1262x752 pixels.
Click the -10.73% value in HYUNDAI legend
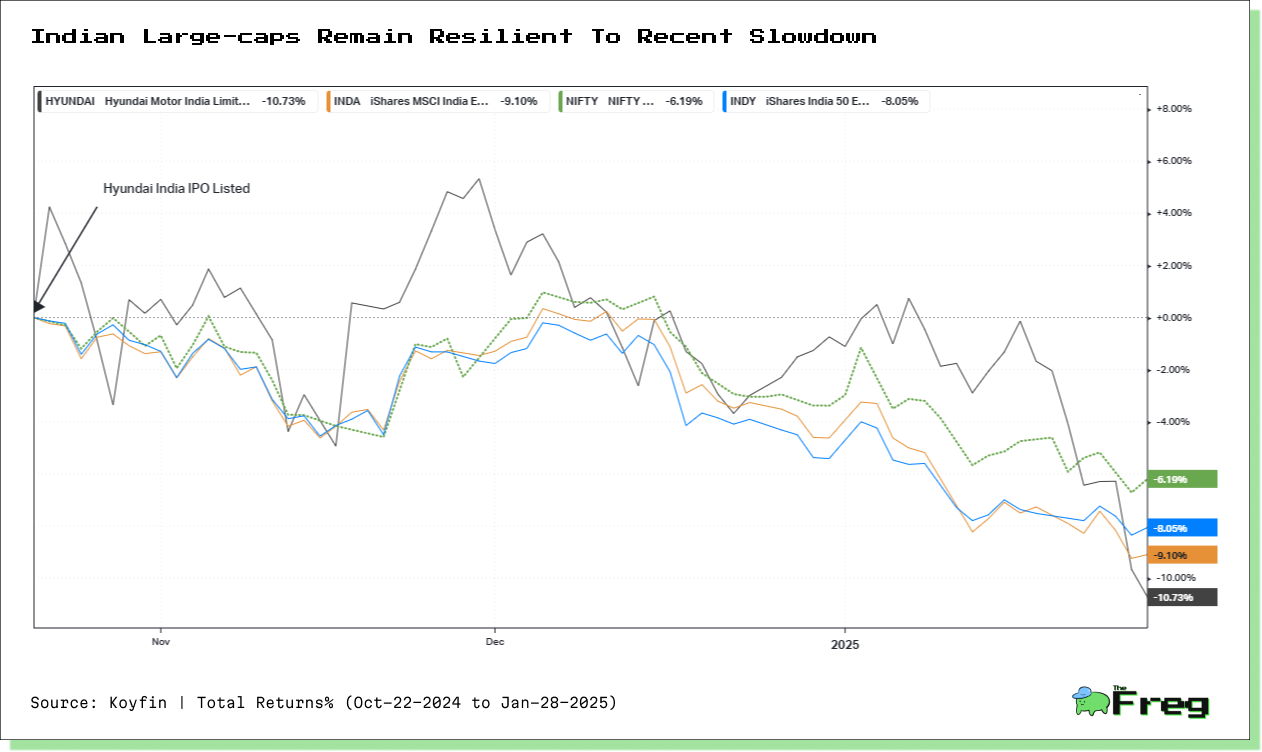point(284,101)
